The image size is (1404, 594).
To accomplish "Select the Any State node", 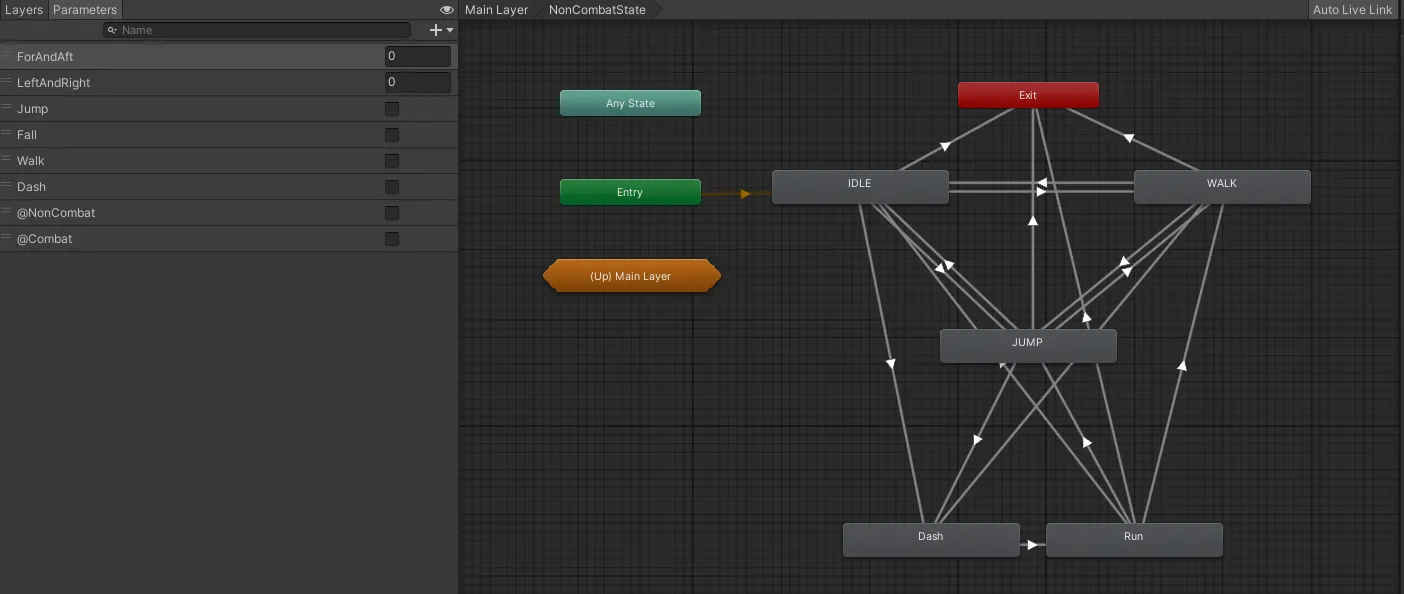I will 630,103.
